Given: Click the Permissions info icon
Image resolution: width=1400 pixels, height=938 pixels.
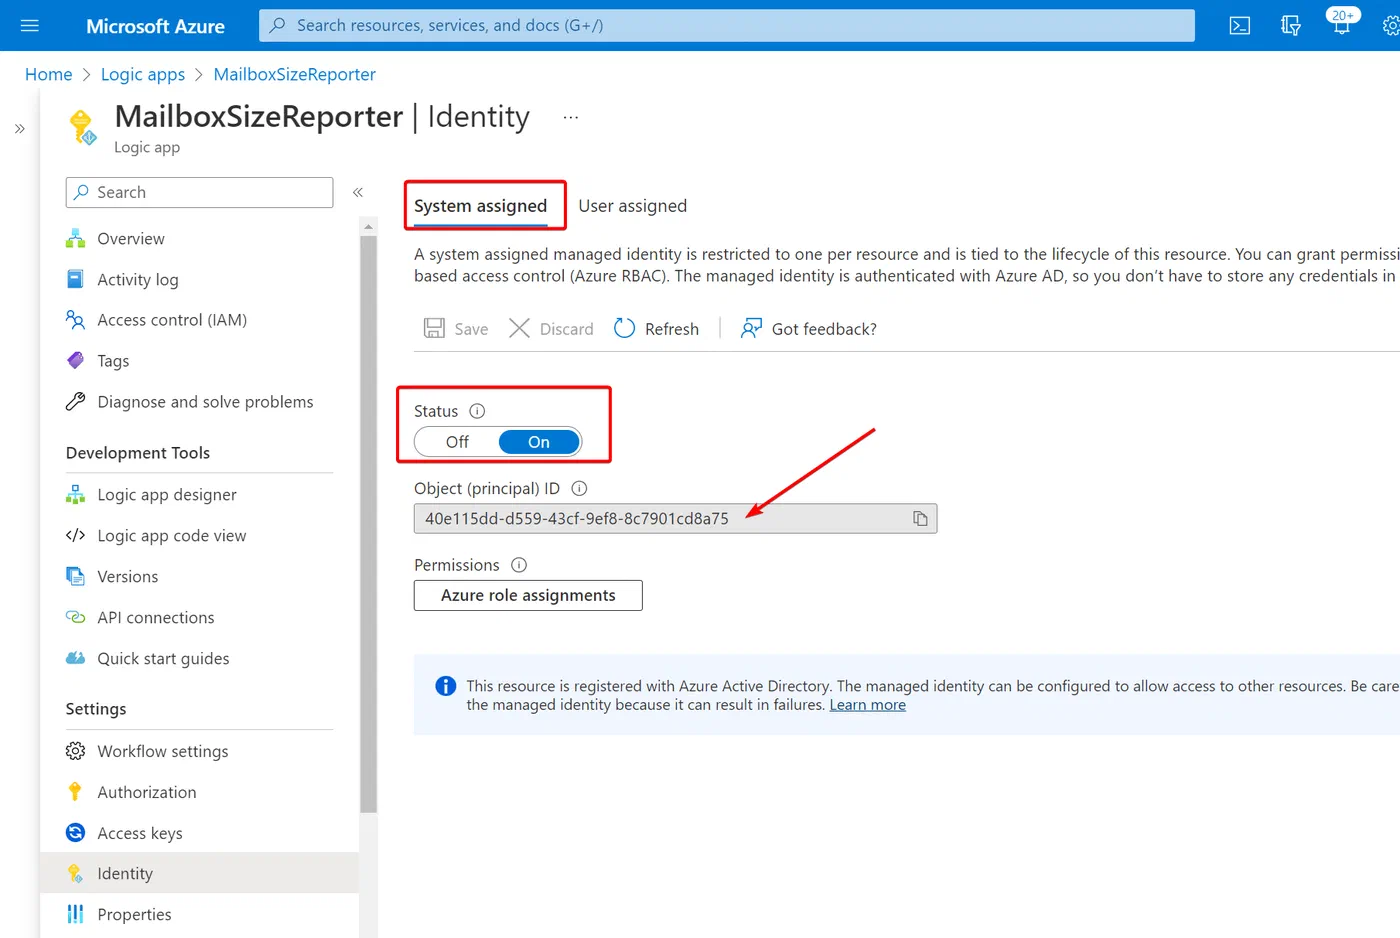Looking at the screenshot, I should click(x=519, y=565).
